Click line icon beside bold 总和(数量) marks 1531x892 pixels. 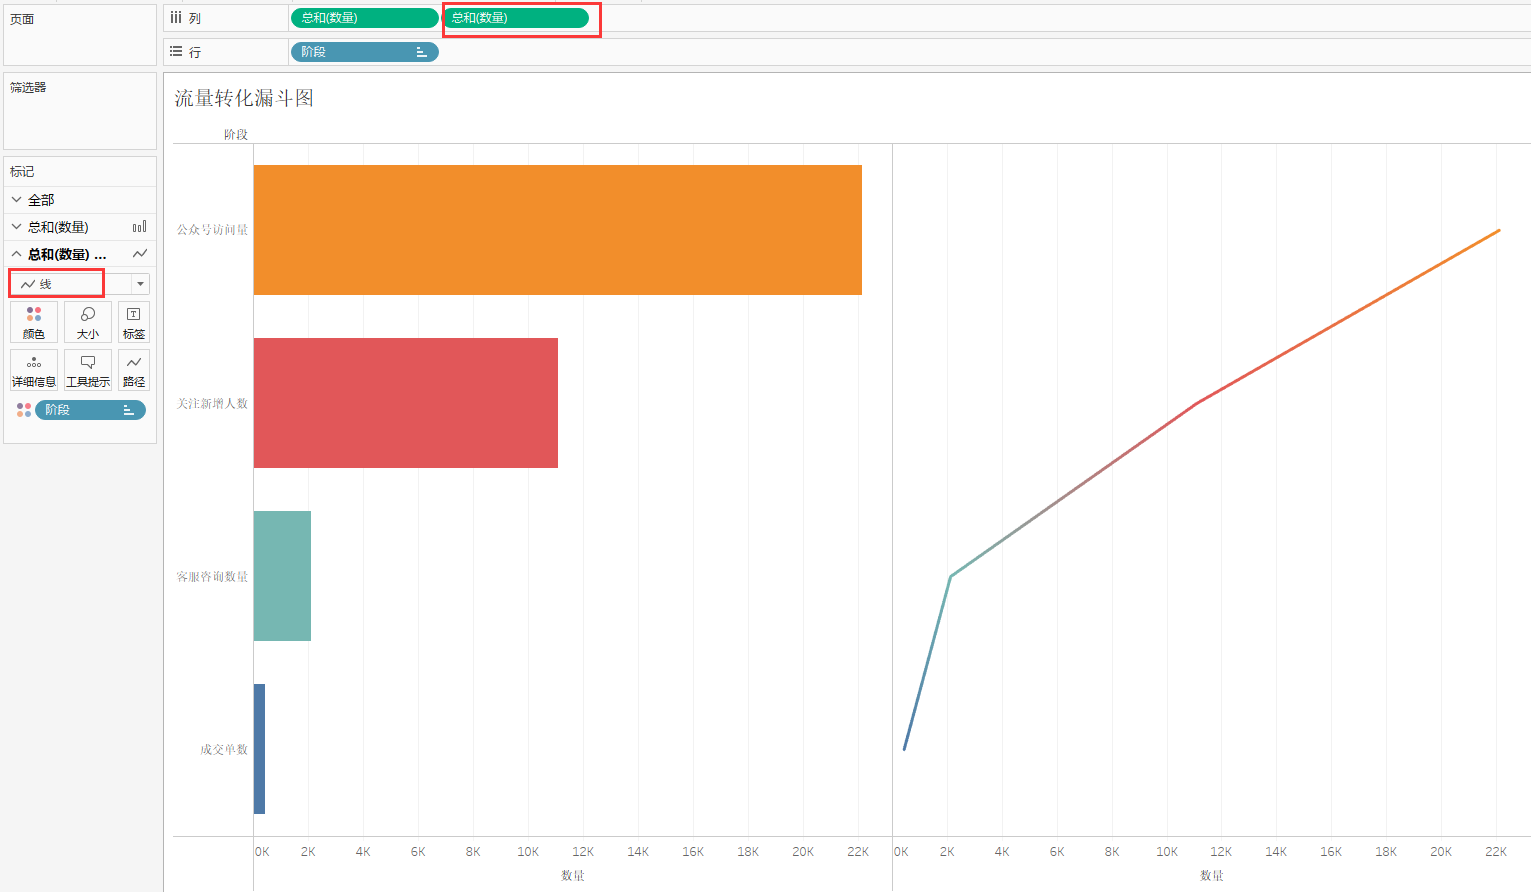[140, 254]
